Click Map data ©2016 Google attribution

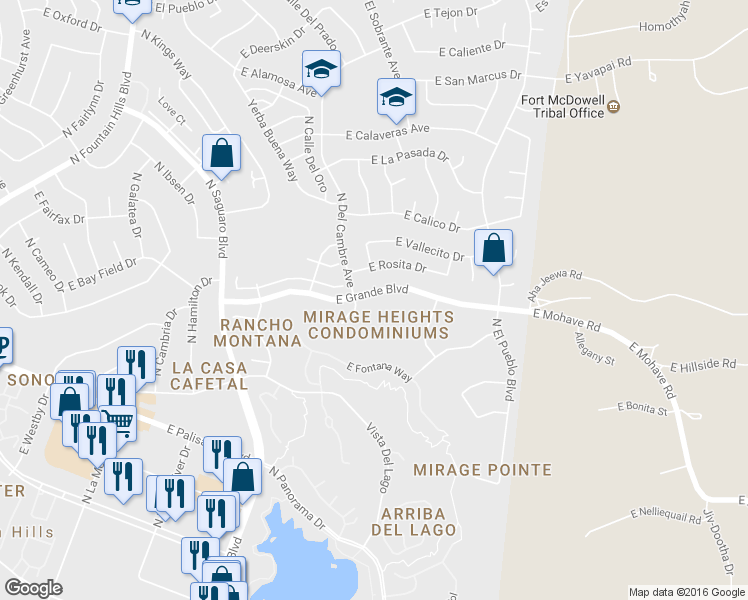coord(687,593)
